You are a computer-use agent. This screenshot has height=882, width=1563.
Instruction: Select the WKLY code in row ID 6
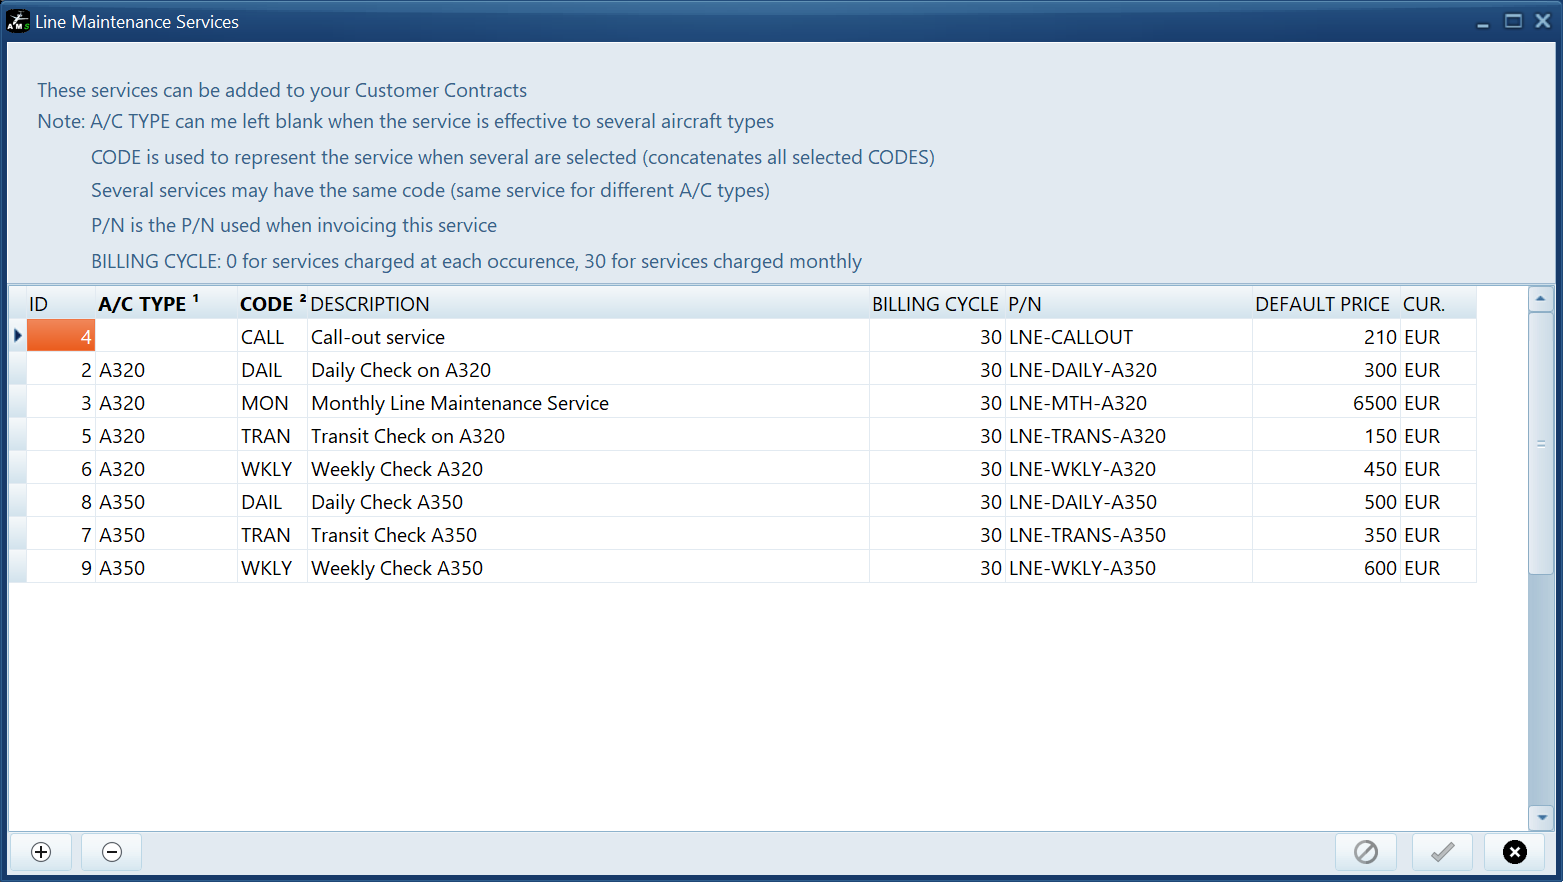pyautogui.click(x=271, y=469)
